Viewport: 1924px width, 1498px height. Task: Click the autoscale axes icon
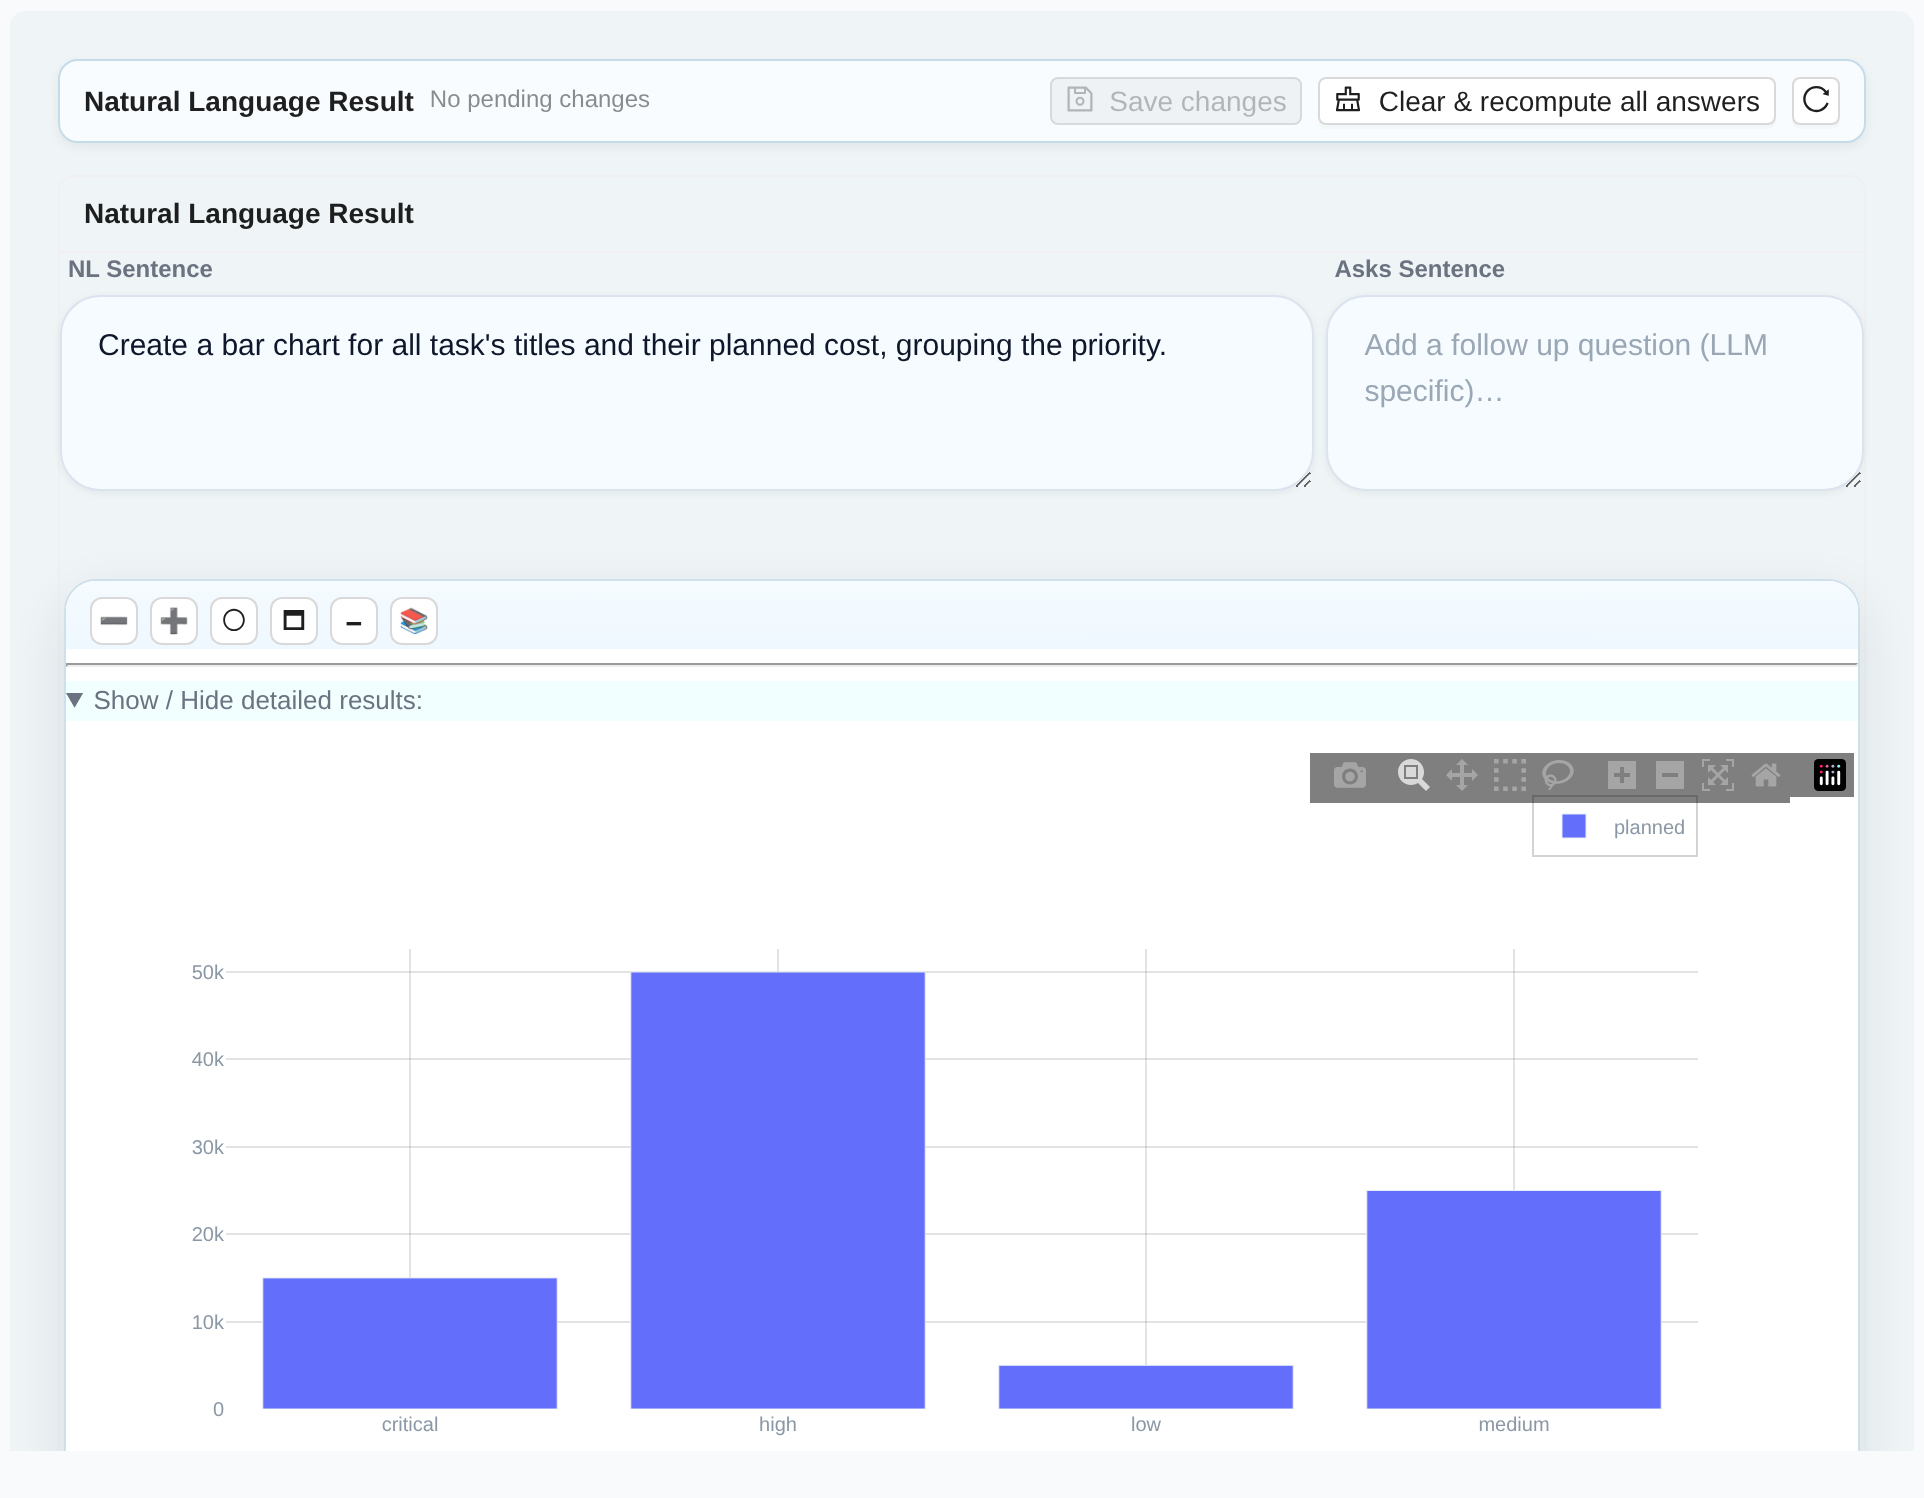[x=1718, y=776]
